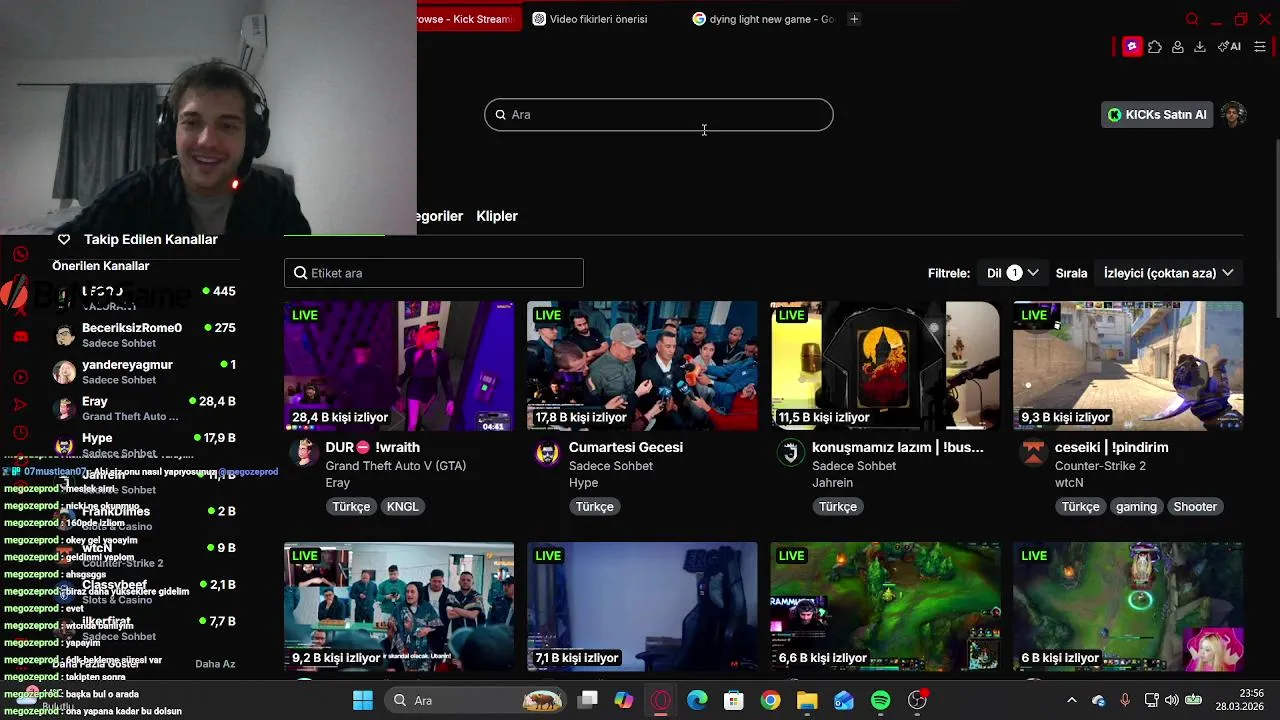Open the ceseiki !pindirim stream thumbnail
This screenshot has height=720, width=1280.
point(1128,366)
